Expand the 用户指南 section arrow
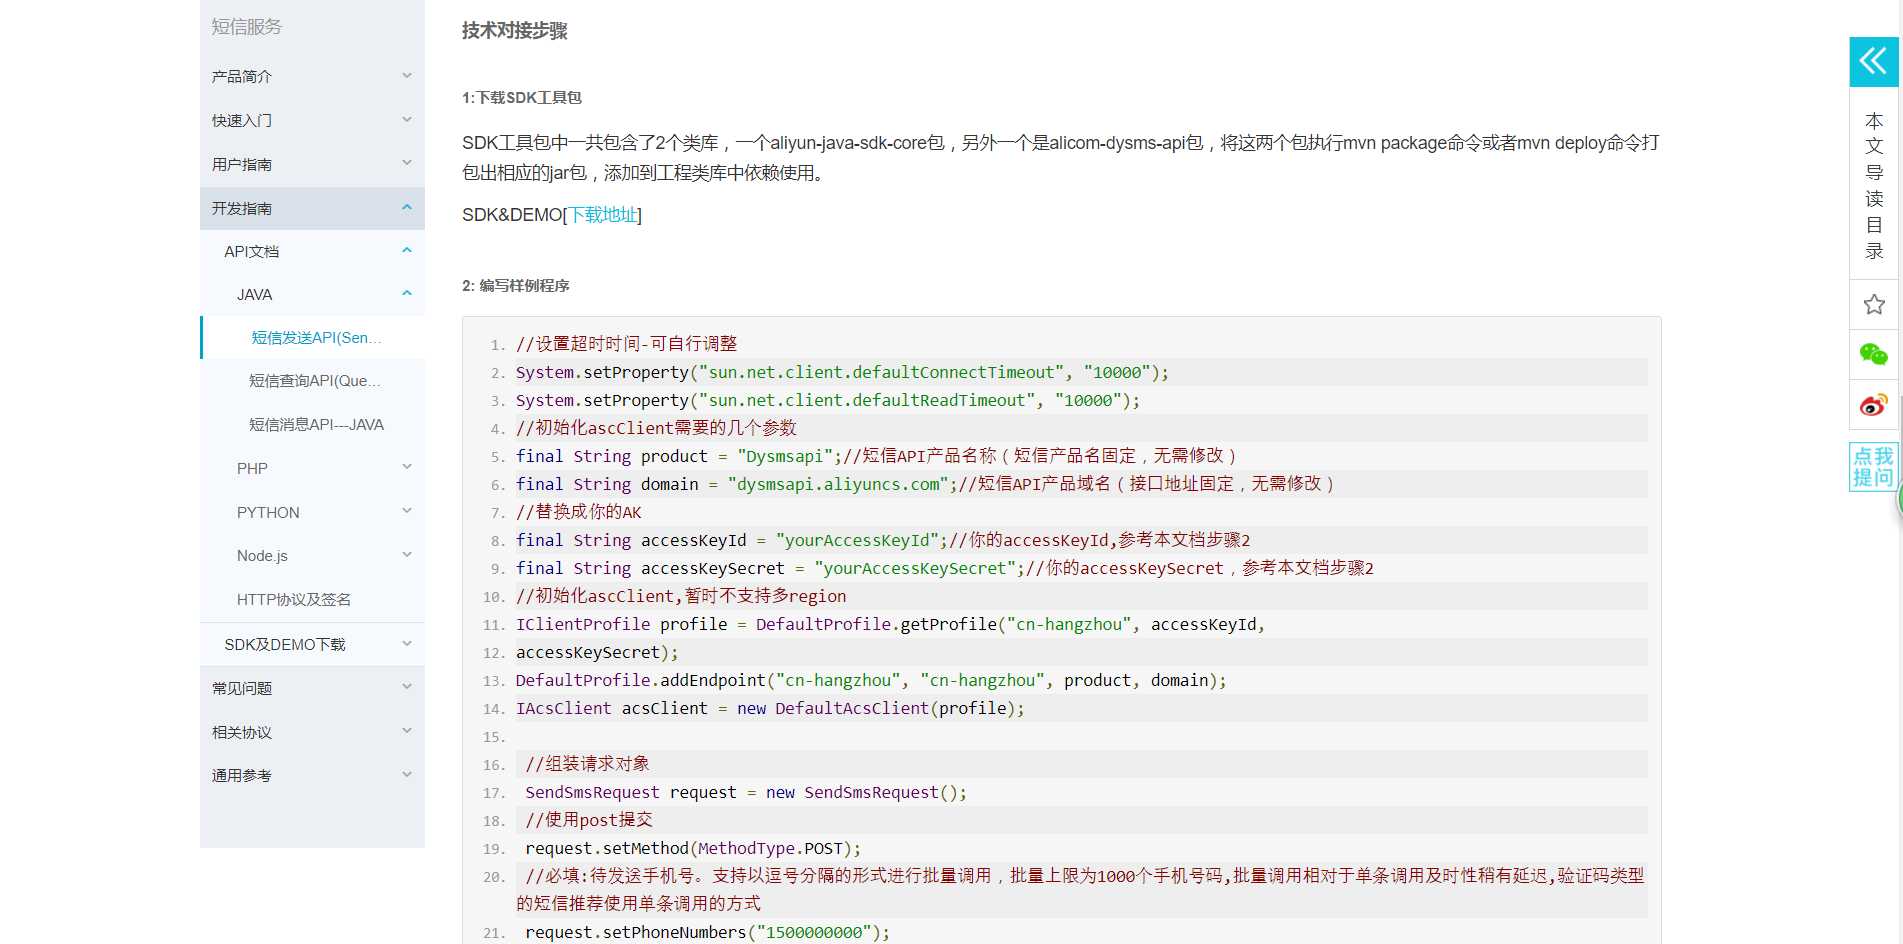 pyautogui.click(x=407, y=163)
